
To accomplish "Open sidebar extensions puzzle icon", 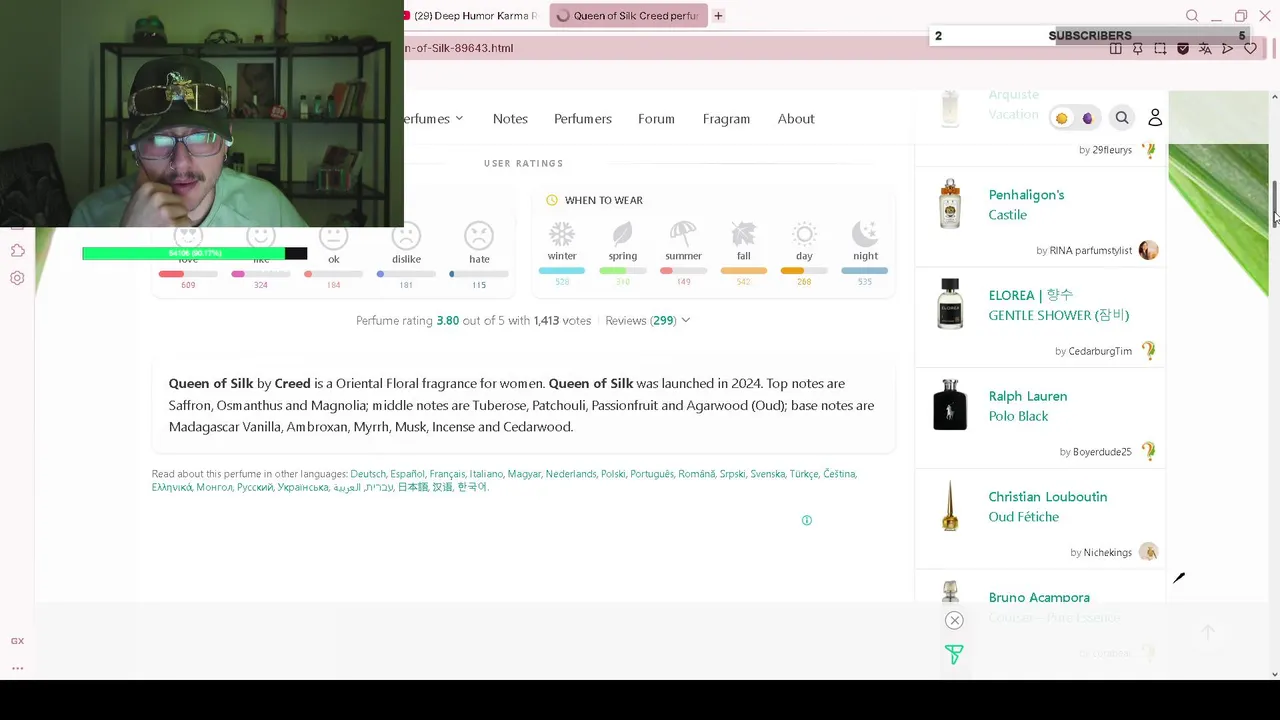I will tap(17, 250).
